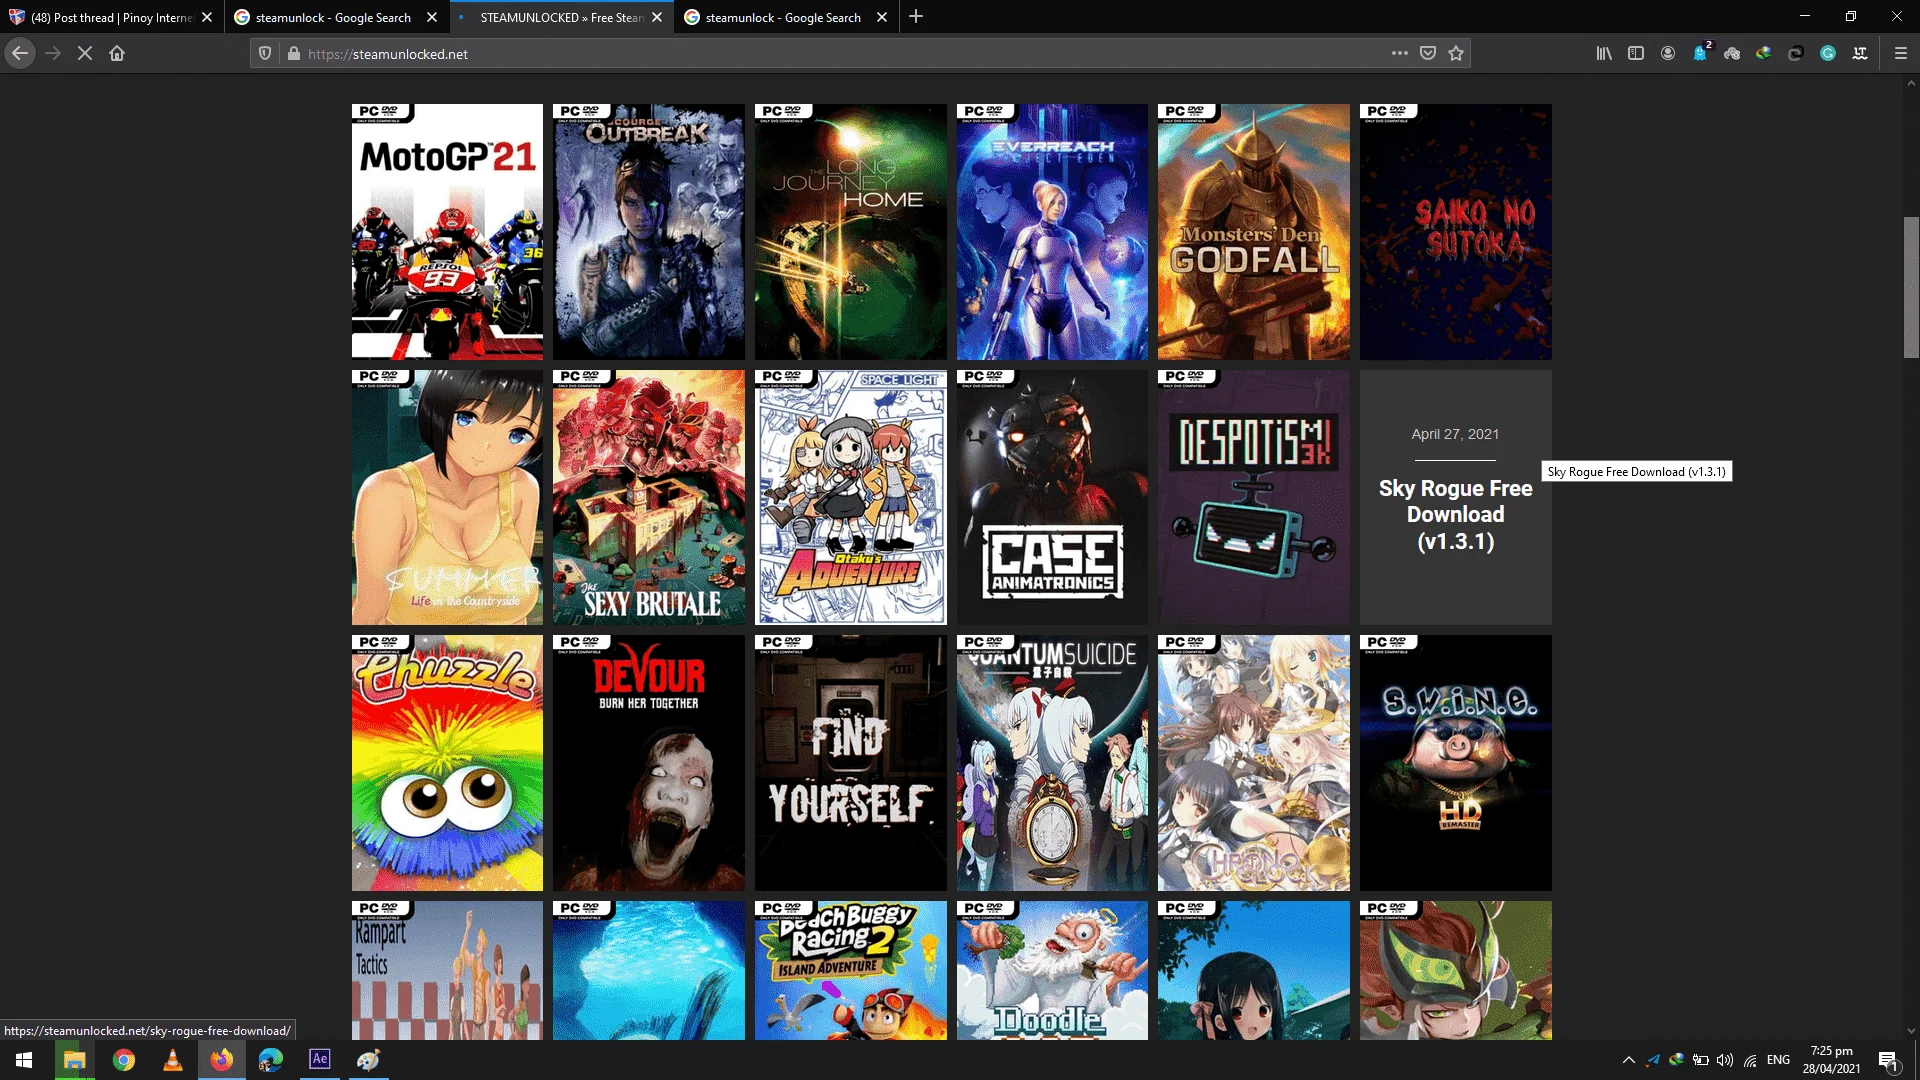Open the Telegram tray icon

[x=1652, y=1060]
